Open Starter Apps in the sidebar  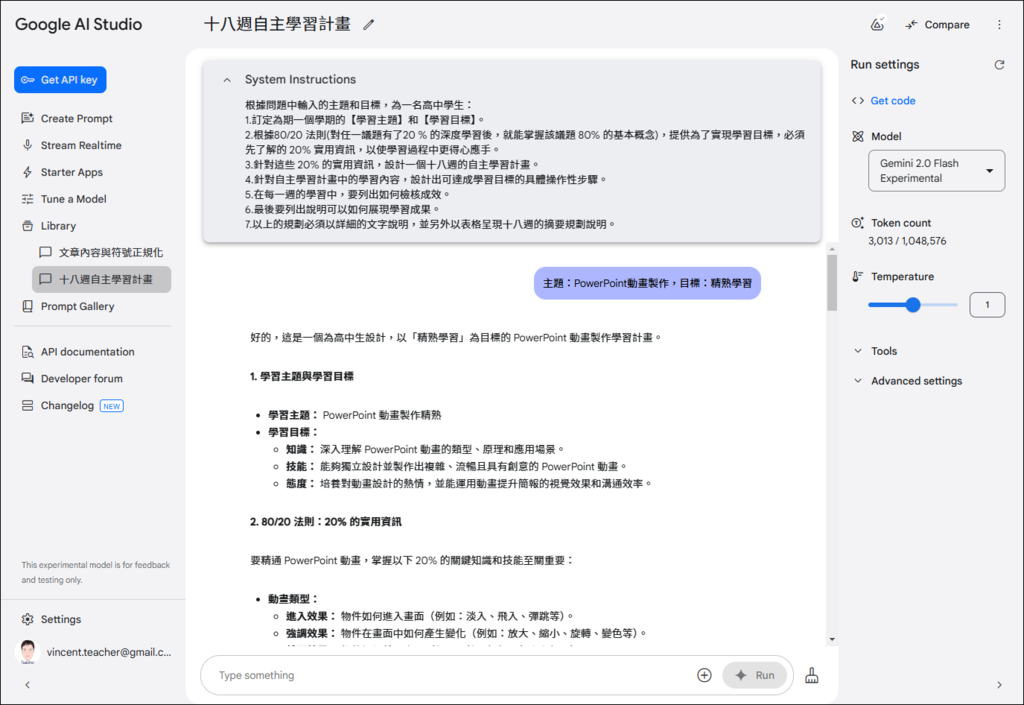72,172
